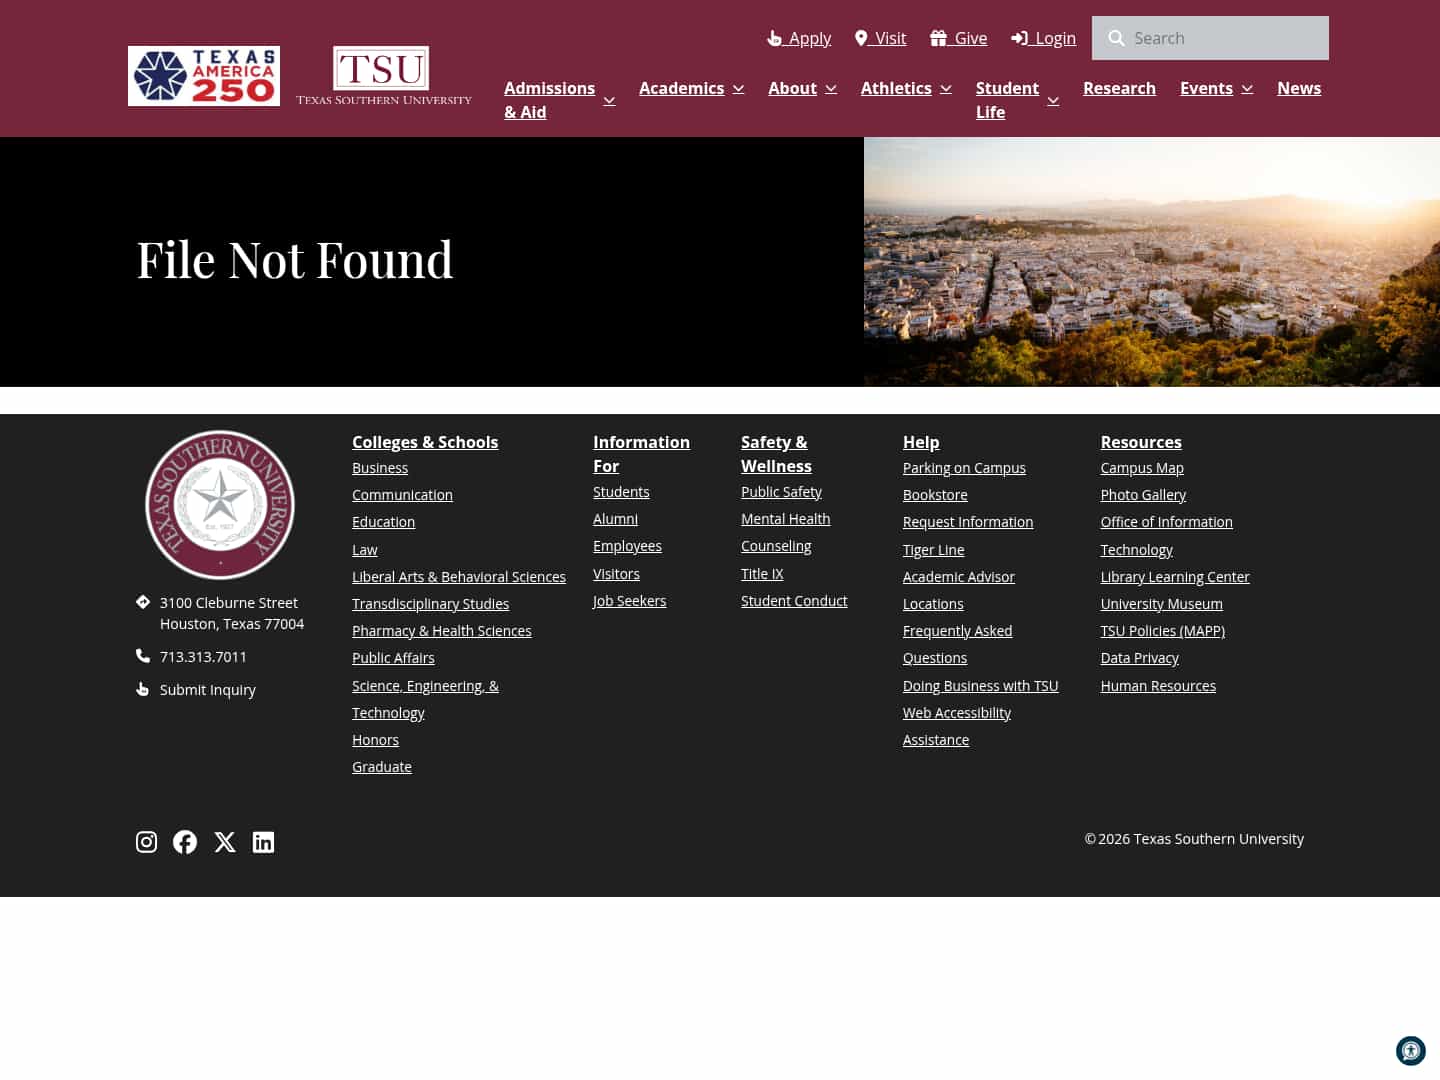Viewport: 1440px width, 1080px height.
Task: Select the Research menu item
Action: (1119, 88)
